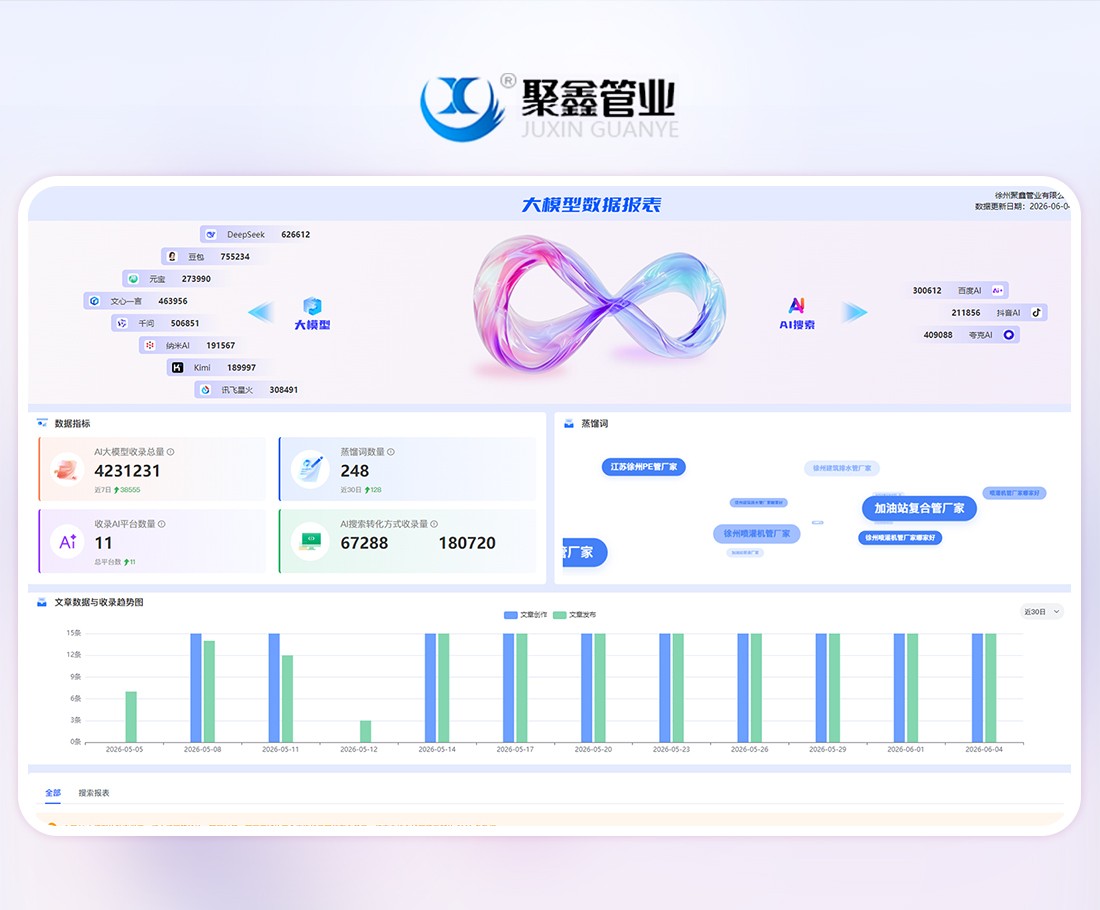Click the 文心一言 hexagon icon
Screen dimensions: 1100x910
[x=95, y=301]
